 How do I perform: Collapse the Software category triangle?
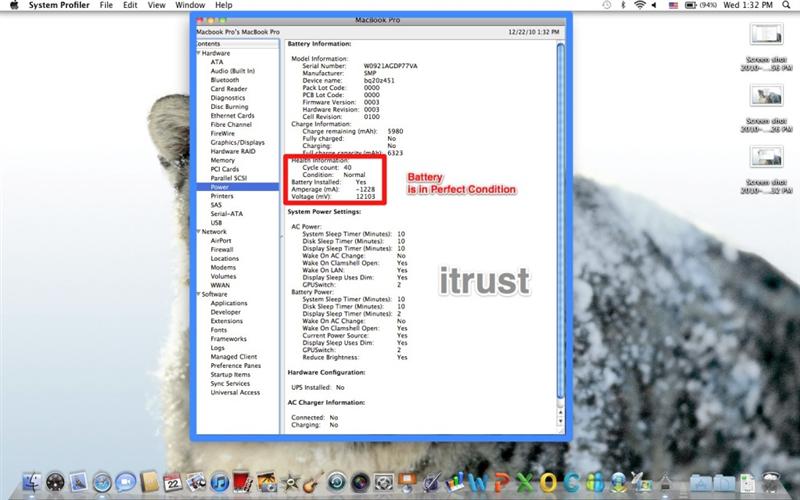(x=199, y=294)
